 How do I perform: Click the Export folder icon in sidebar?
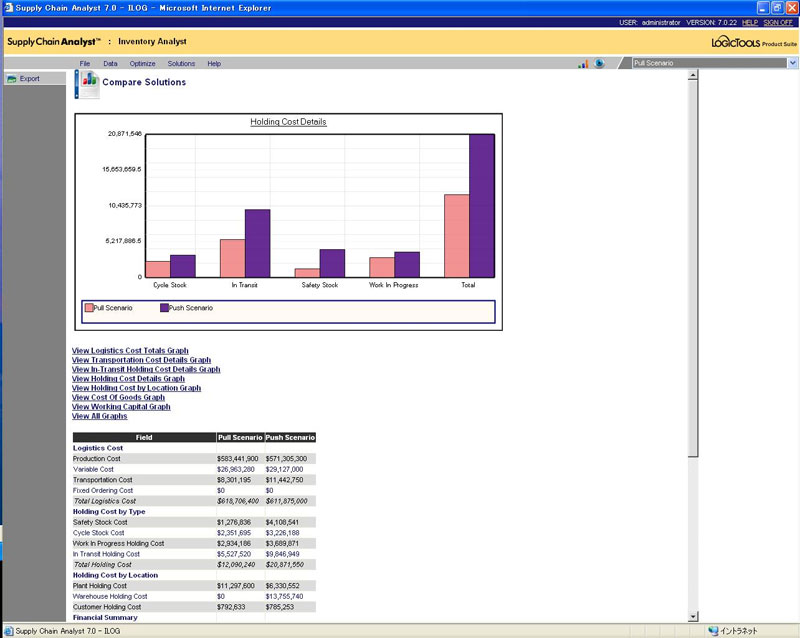tap(12, 79)
